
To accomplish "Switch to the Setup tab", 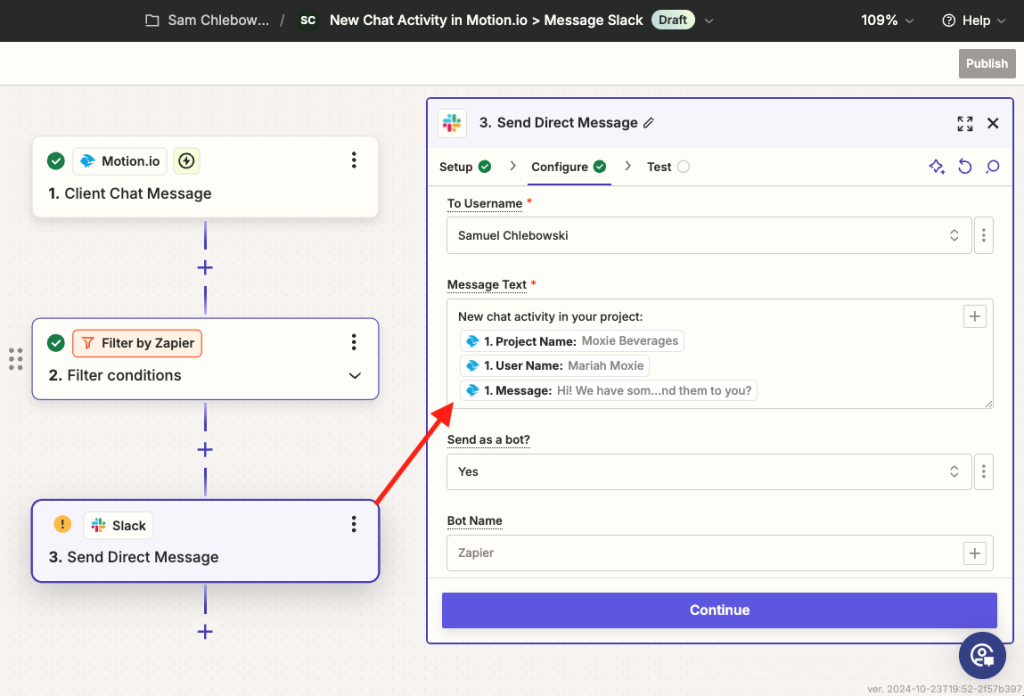I will pyautogui.click(x=465, y=166).
